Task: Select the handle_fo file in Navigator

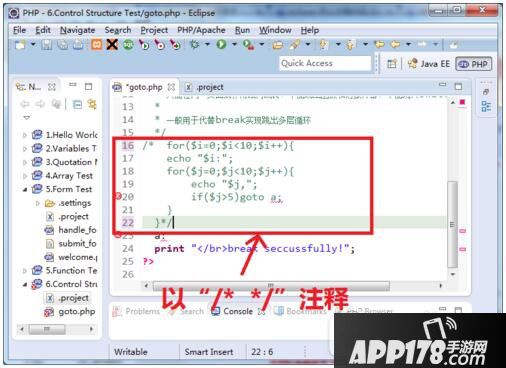Action: pyautogui.click(x=71, y=230)
